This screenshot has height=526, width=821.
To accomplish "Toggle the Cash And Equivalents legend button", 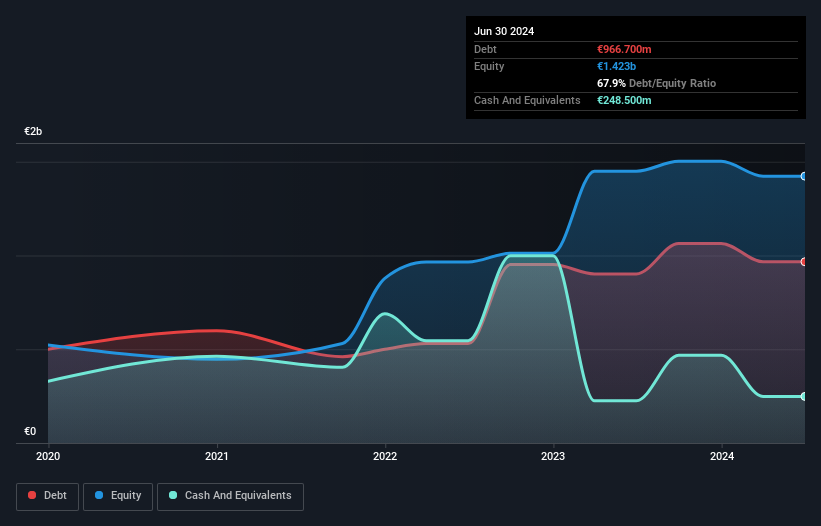I will click(x=230, y=496).
